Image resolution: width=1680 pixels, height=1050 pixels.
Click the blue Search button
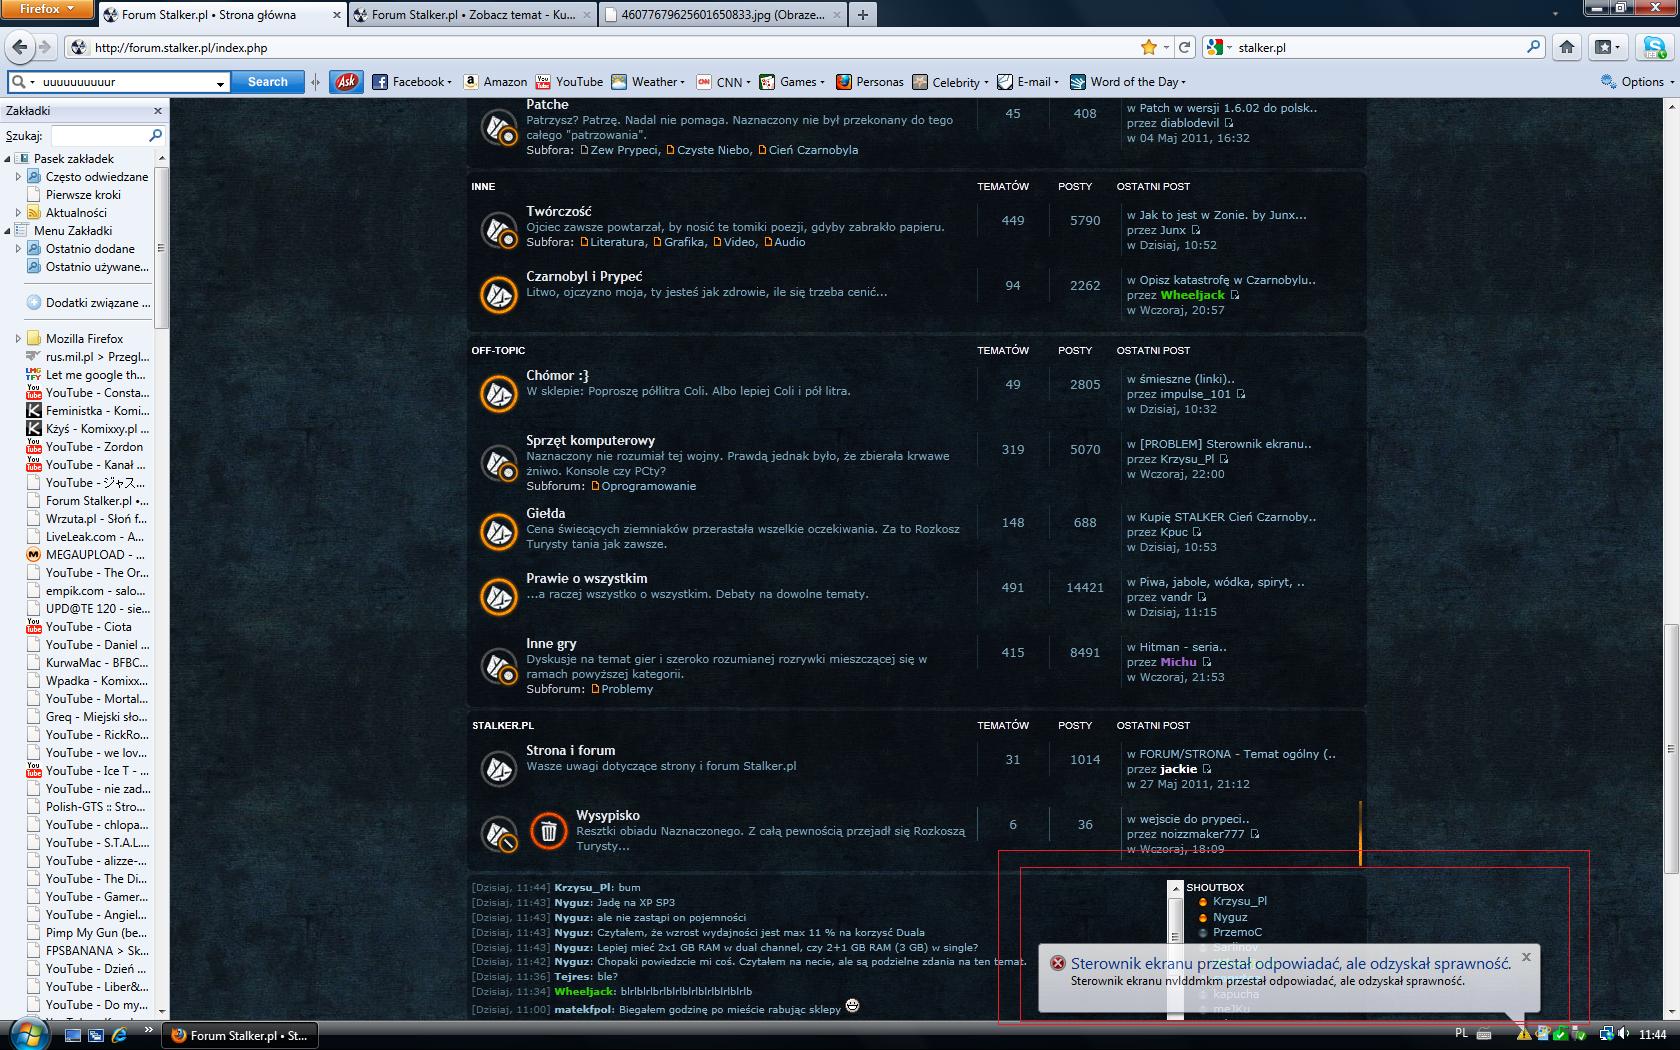(268, 82)
